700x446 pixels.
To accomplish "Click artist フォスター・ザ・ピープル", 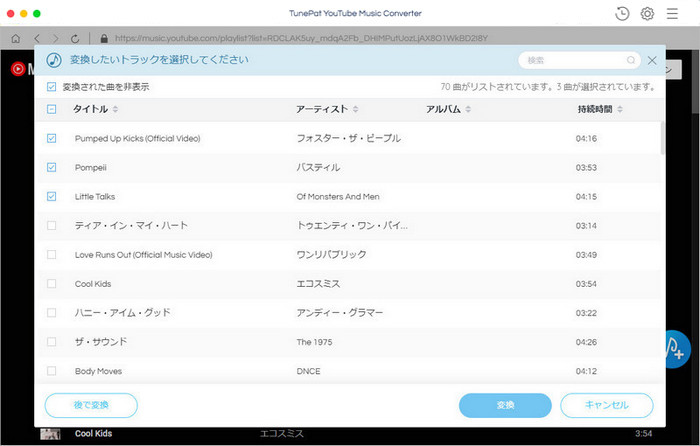I will pyautogui.click(x=348, y=138).
